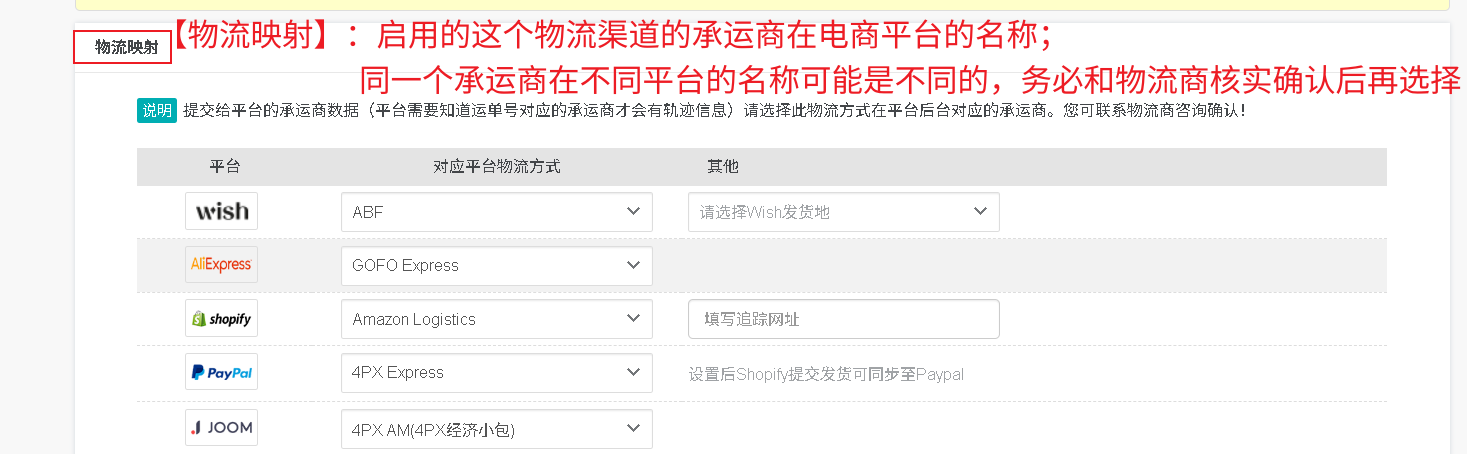This screenshot has height=454, width=1467.
Task: Click the 对应平台物流方式 column header
Action: point(497,166)
